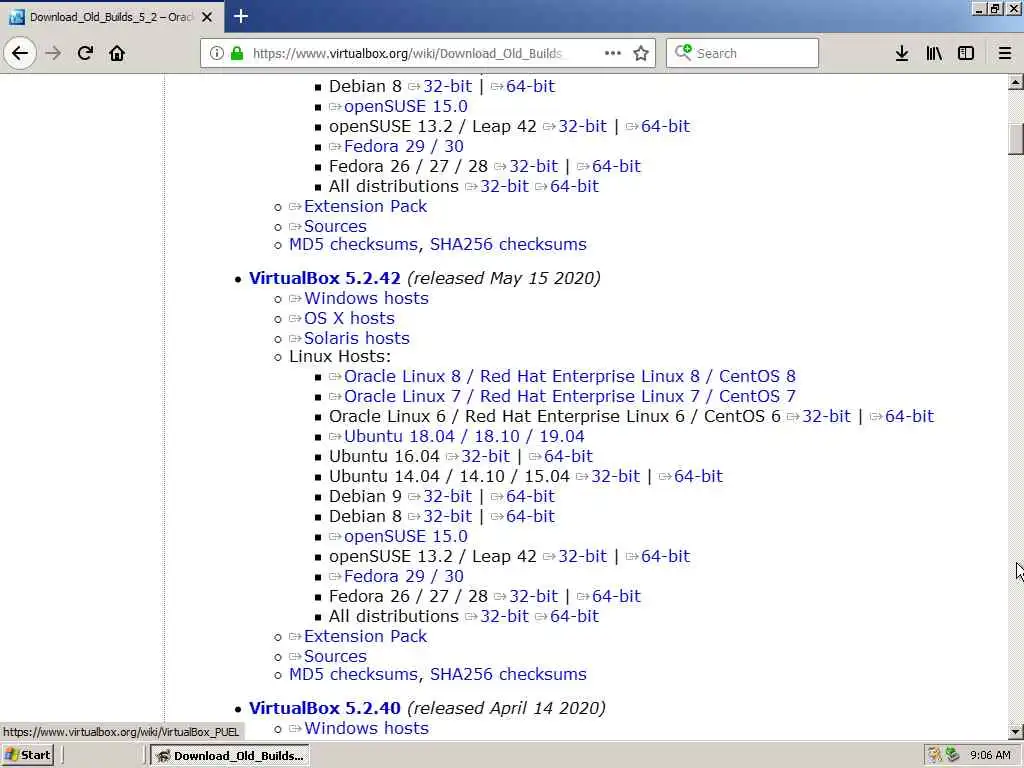Viewport: 1024px width, 768px height.
Task: Download 5.2.42 Sources
Action: coord(335,656)
